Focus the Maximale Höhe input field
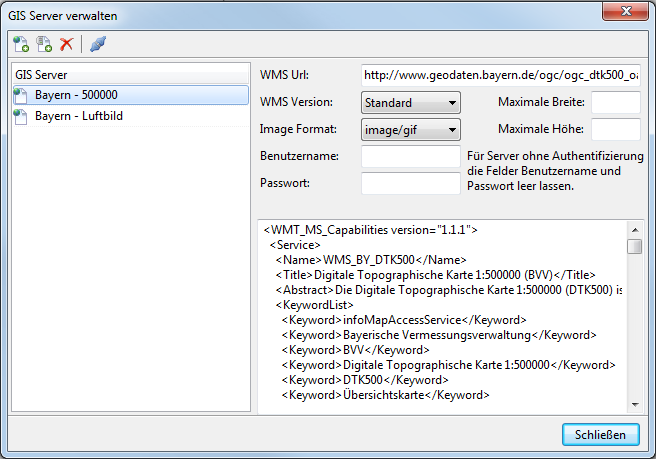Viewport: 656px width, 459px height. [x=615, y=129]
